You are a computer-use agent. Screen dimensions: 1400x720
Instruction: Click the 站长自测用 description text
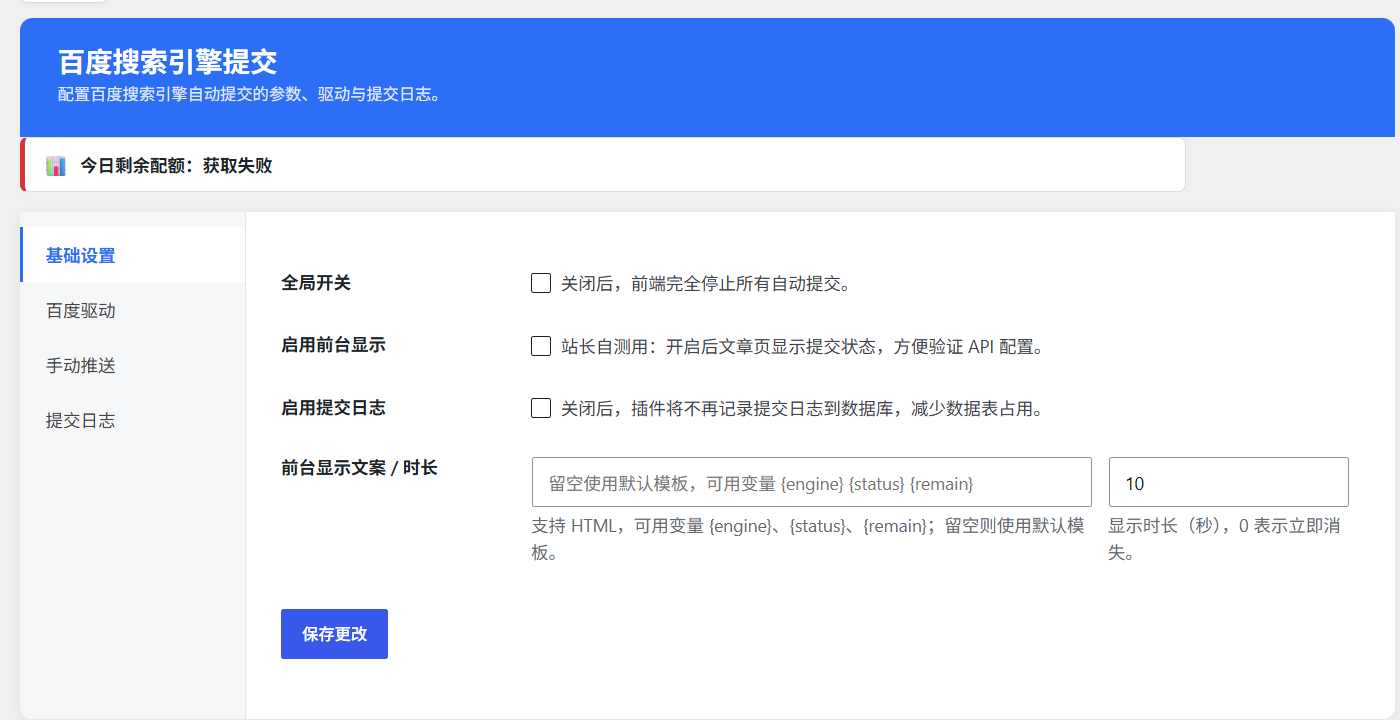point(802,347)
